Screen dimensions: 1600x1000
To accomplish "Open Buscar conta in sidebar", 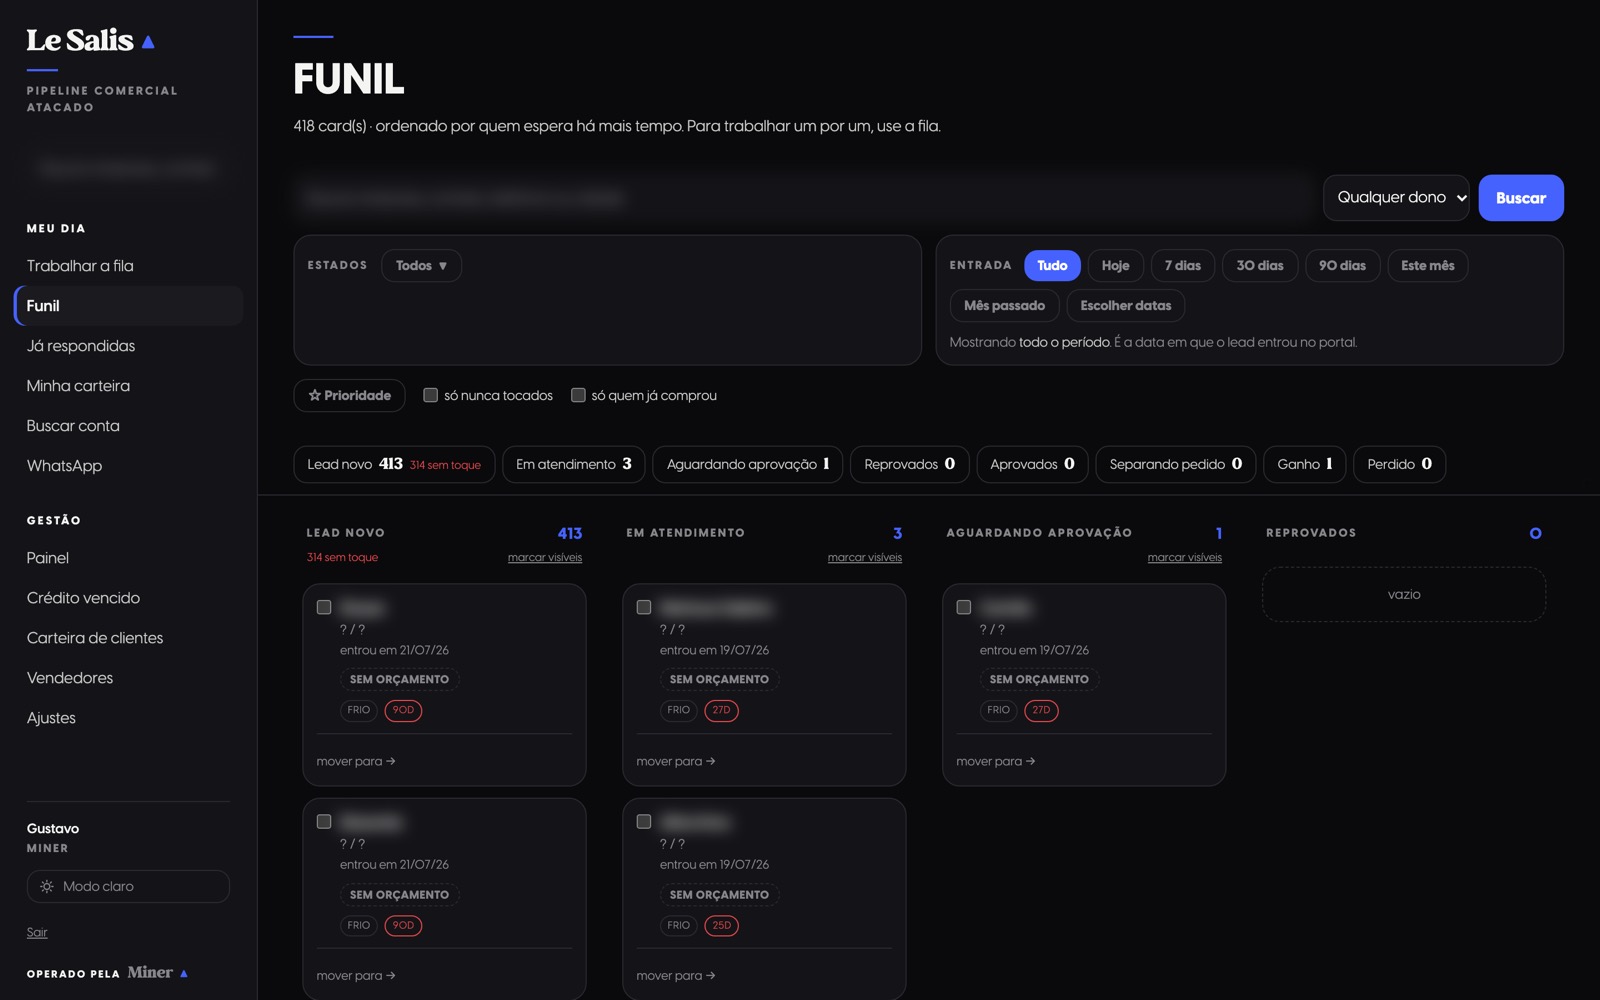I will pyautogui.click(x=128, y=426).
